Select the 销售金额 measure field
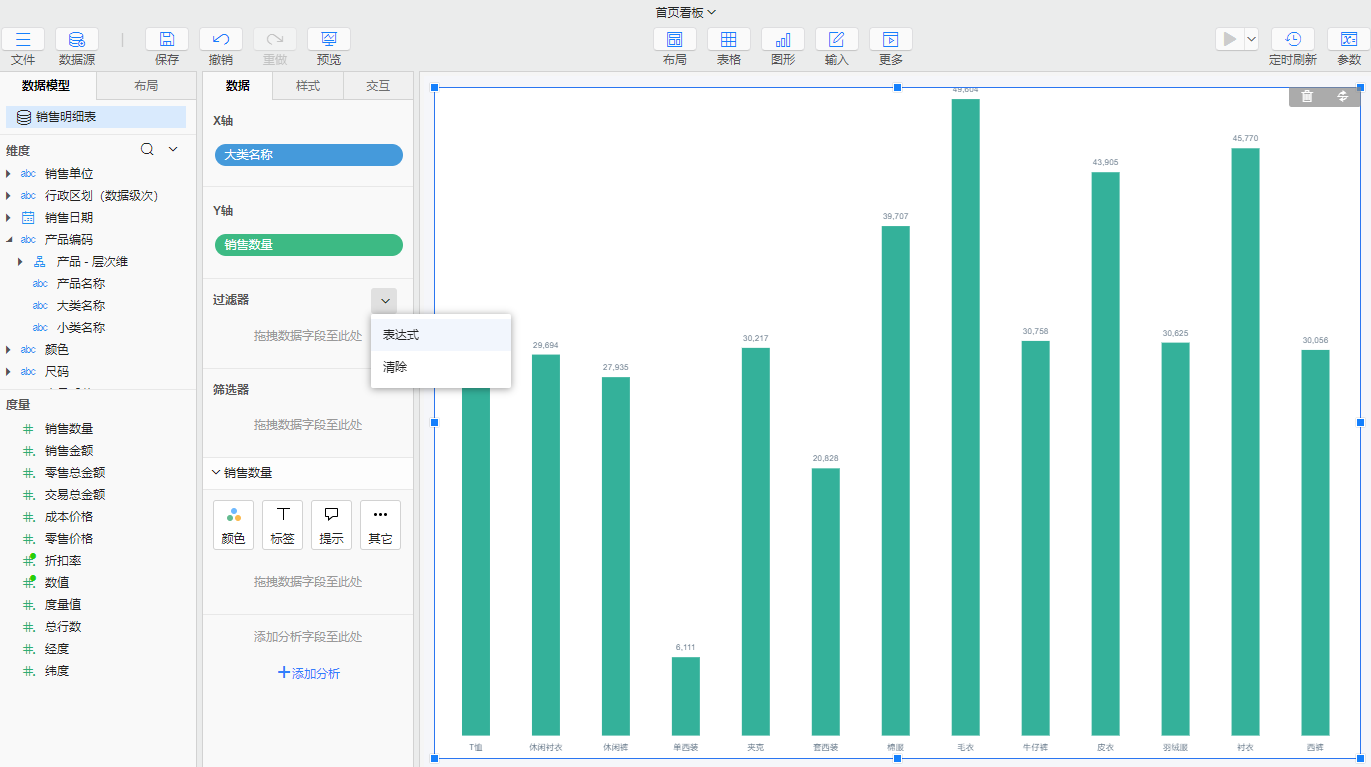The width and height of the screenshot is (1371, 767). pyautogui.click(x=68, y=451)
